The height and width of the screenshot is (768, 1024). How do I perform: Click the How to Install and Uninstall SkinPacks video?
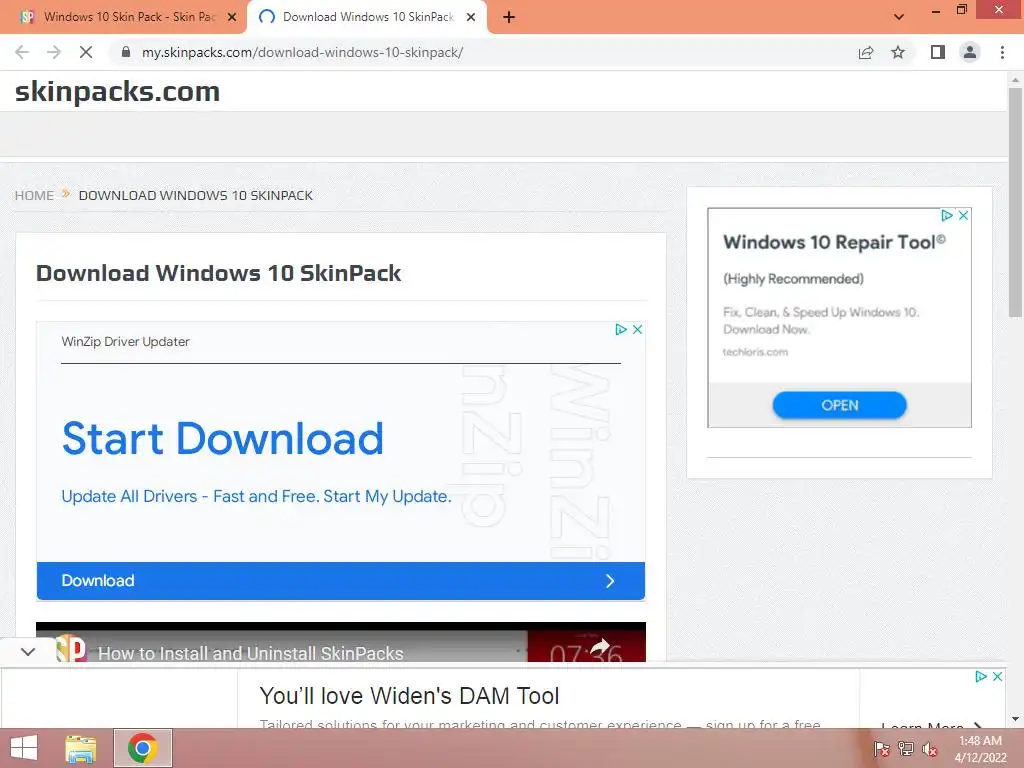point(251,653)
